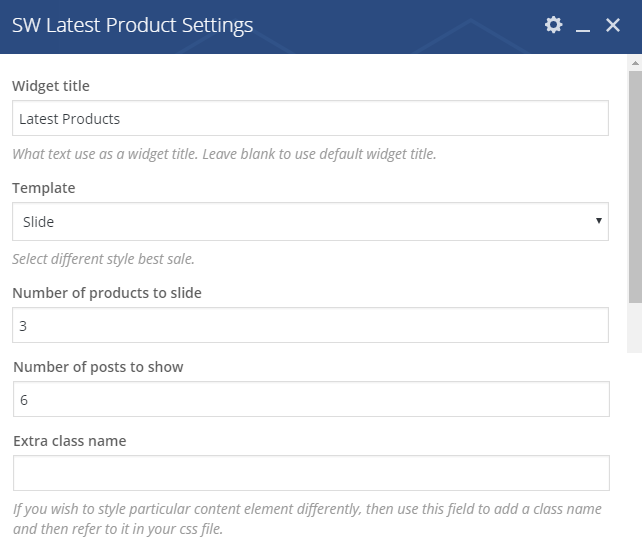This screenshot has width=642, height=548.
Task: Click the Number of products to slide label
Action: click(107, 293)
